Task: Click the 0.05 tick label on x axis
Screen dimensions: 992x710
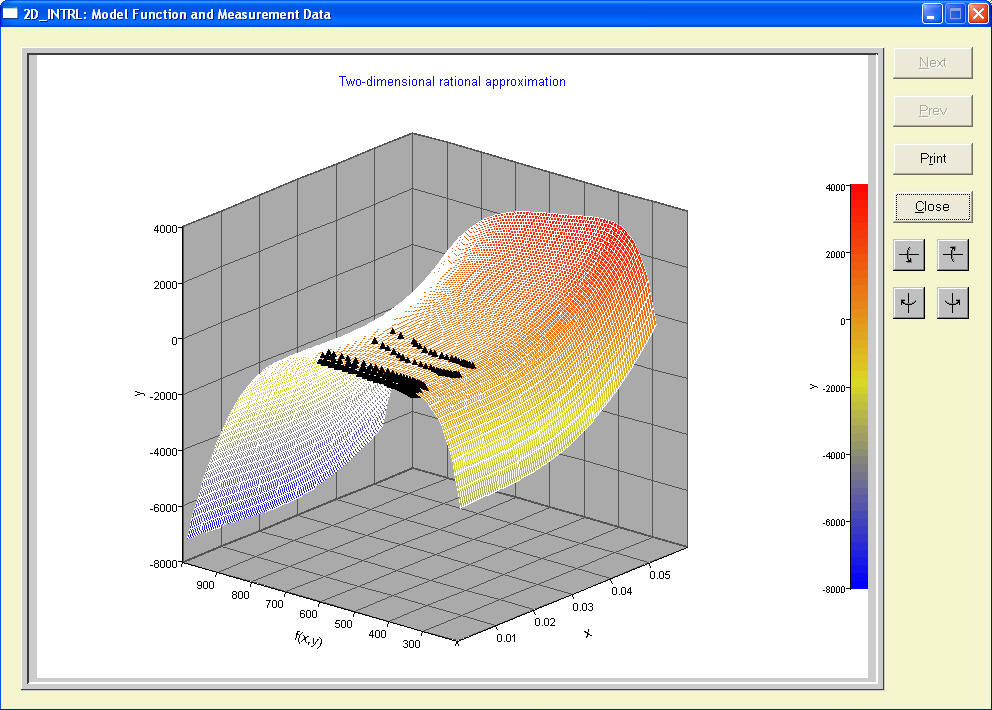Action: click(x=661, y=574)
